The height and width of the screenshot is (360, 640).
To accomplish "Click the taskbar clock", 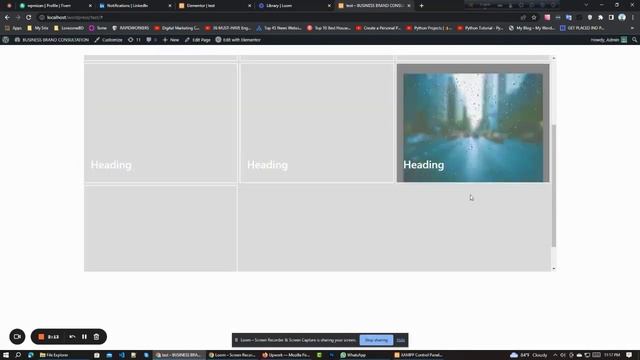I will 612,355.
